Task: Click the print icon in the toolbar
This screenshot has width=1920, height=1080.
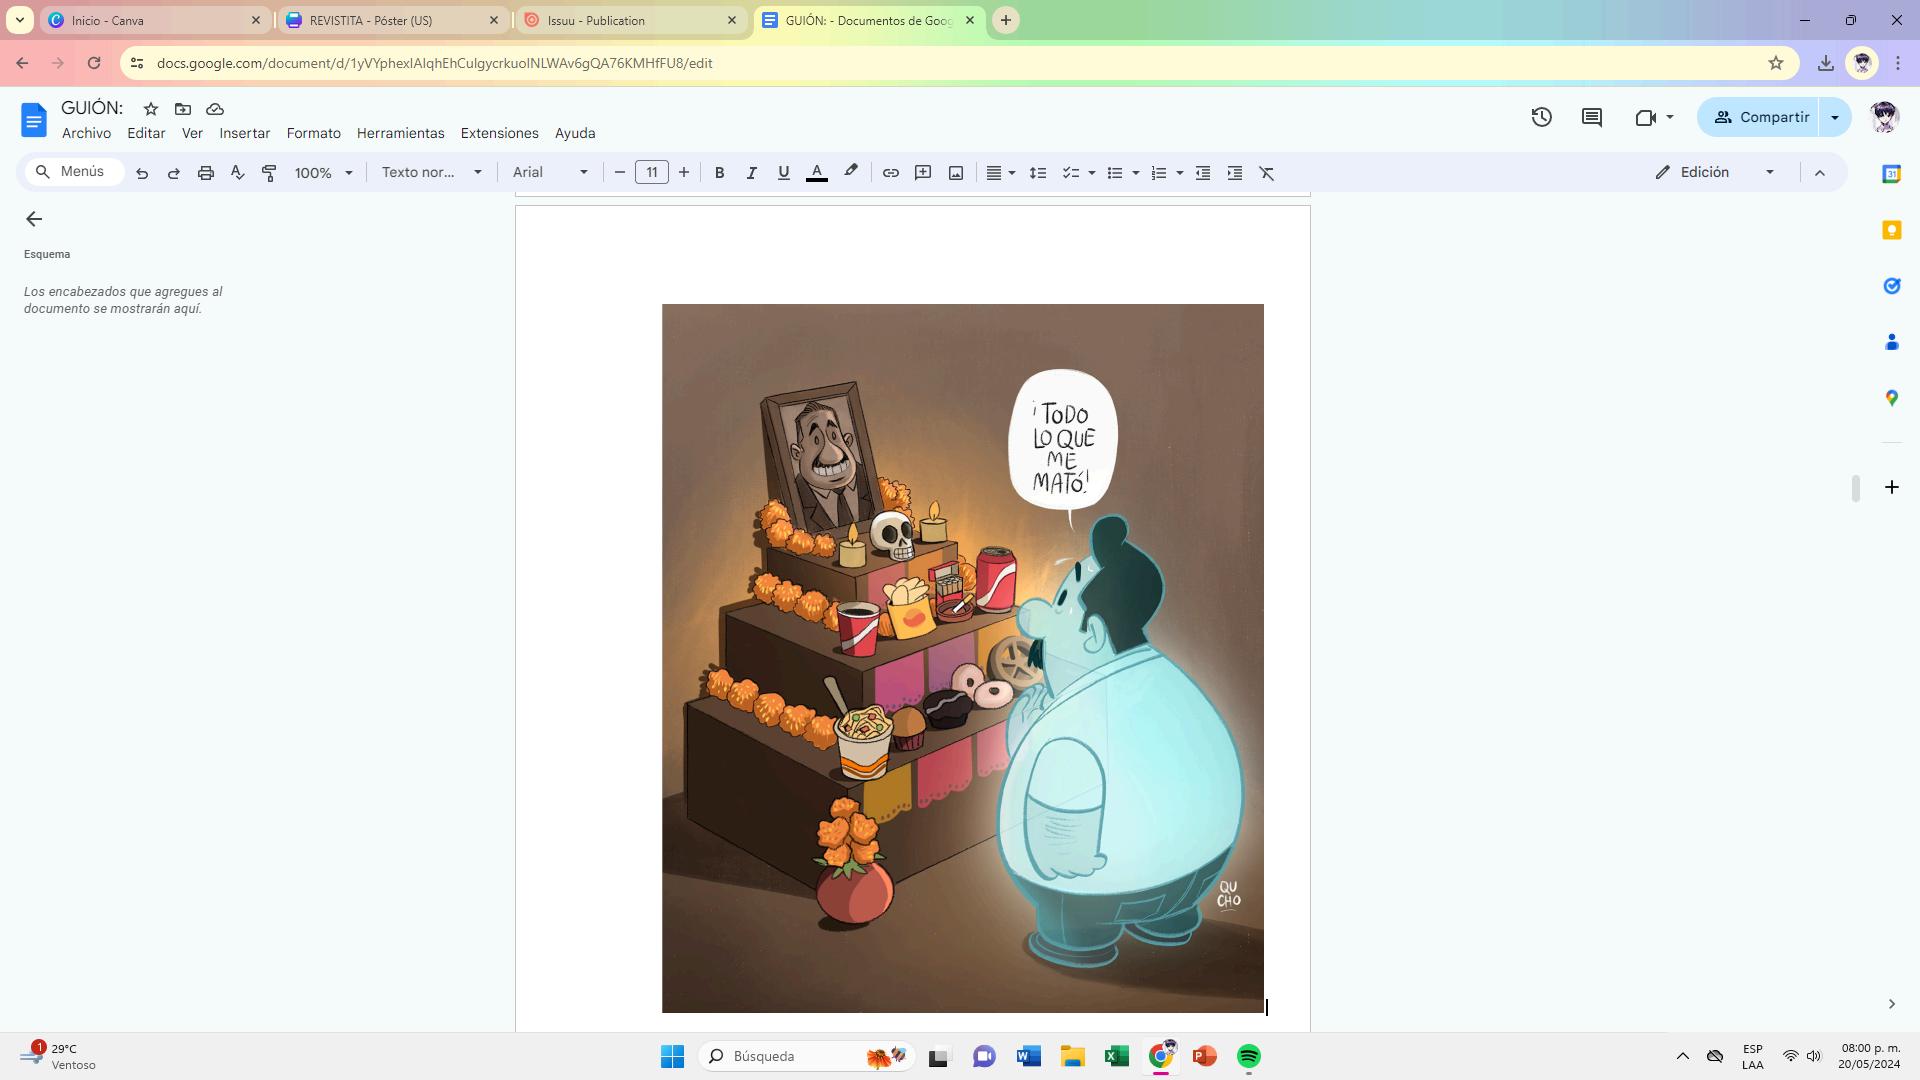Action: [x=206, y=173]
